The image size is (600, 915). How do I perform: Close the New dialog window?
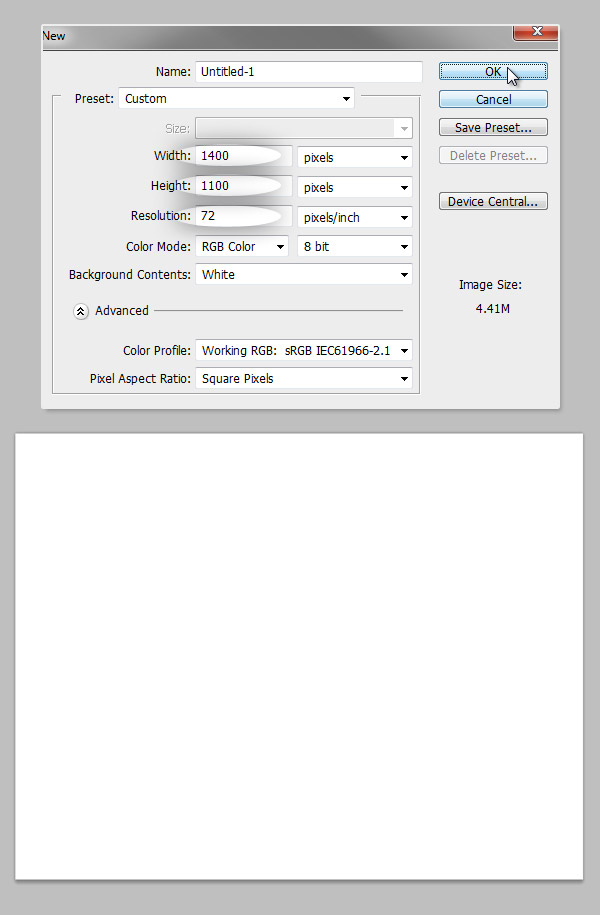(x=536, y=32)
